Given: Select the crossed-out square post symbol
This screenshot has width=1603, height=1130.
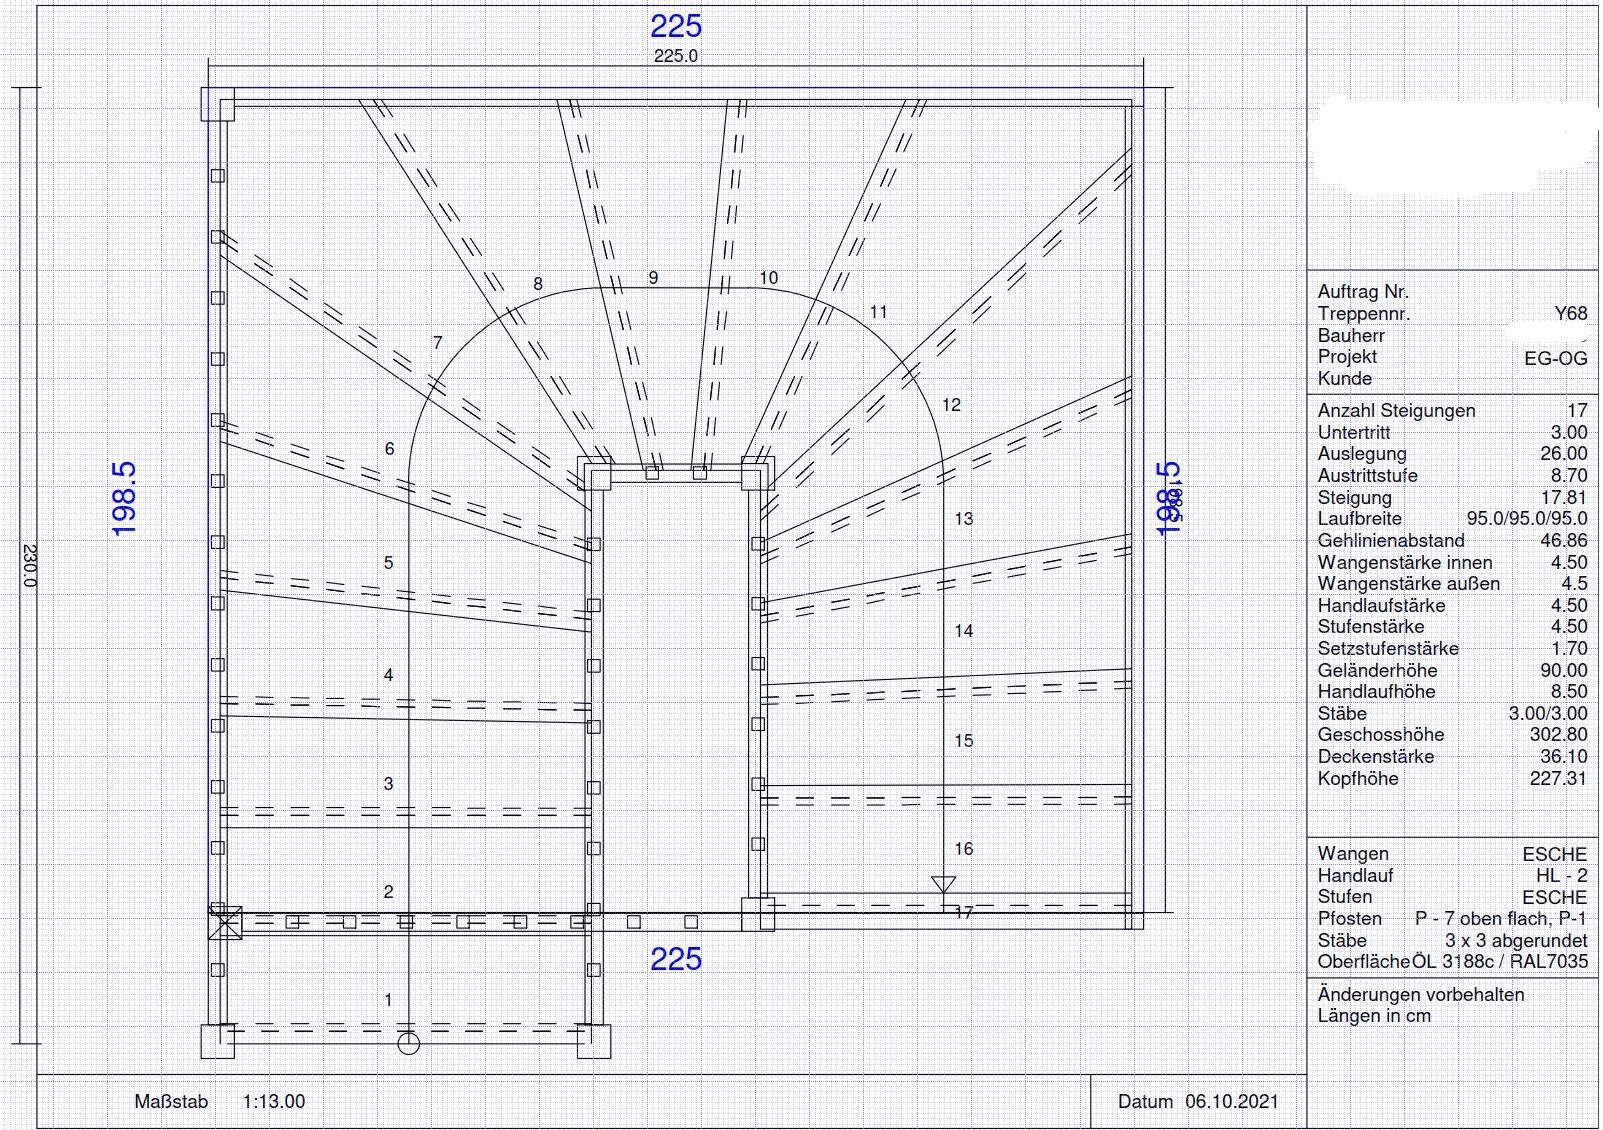Looking at the screenshot, I should tap(225, 922).
